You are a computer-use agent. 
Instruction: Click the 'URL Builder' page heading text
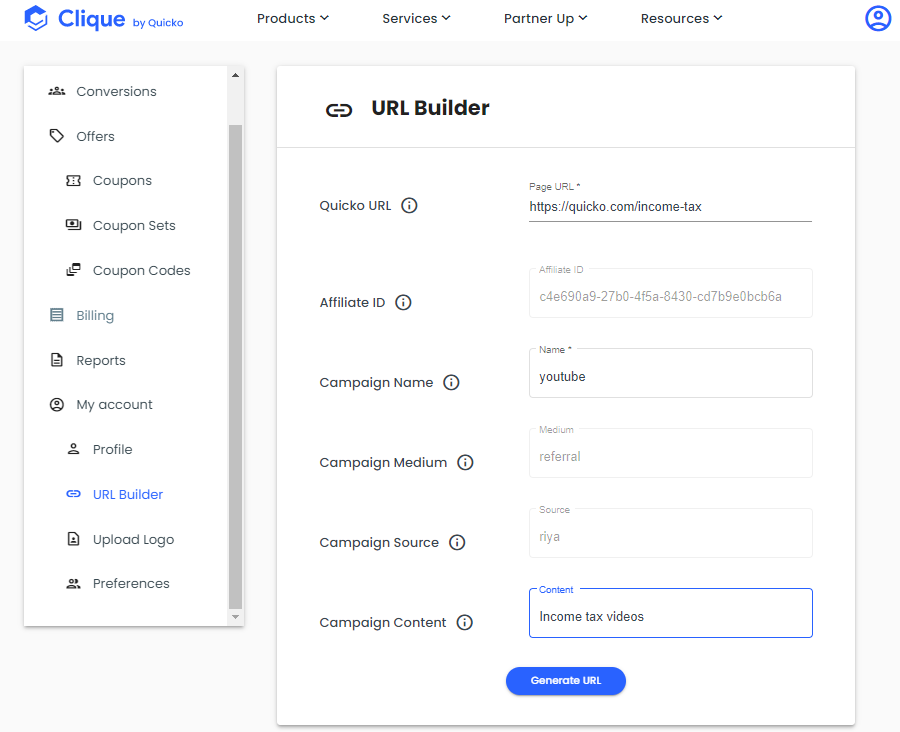pyautogui.click(x=430, y=108)
